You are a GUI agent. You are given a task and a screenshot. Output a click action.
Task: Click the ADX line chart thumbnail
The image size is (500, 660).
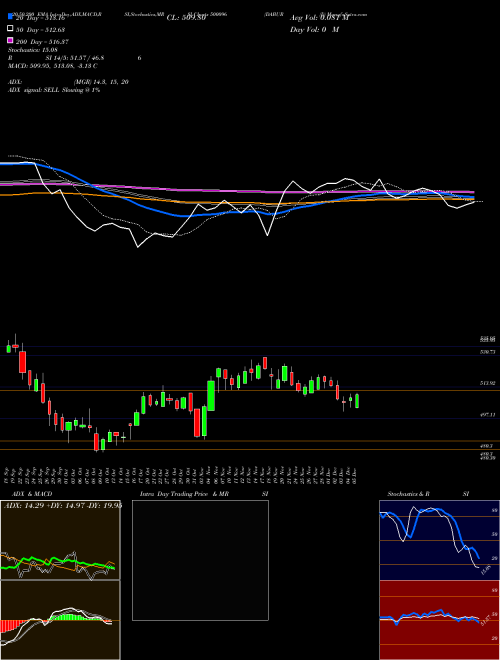click(60, 540)
